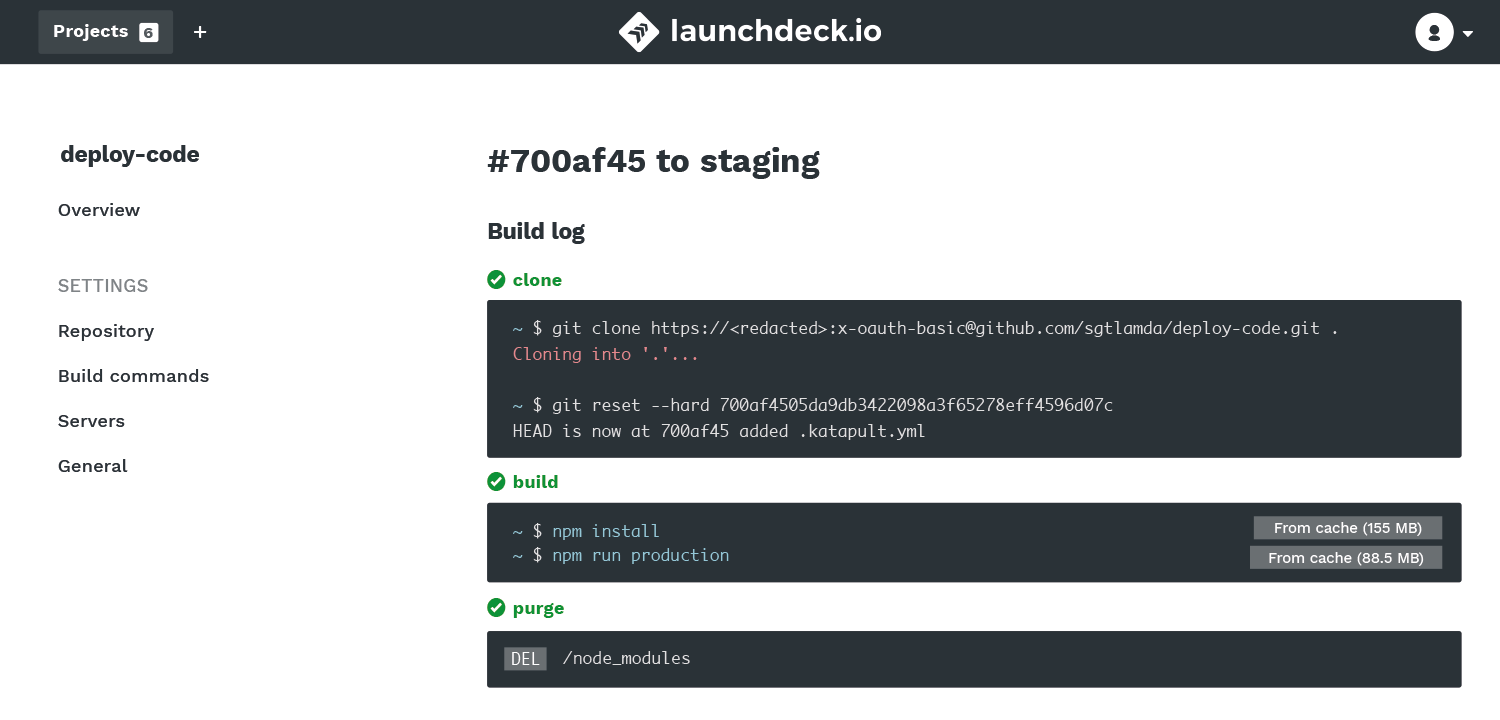Open General settings
The image size is (1500, 720).
[92, 466]
